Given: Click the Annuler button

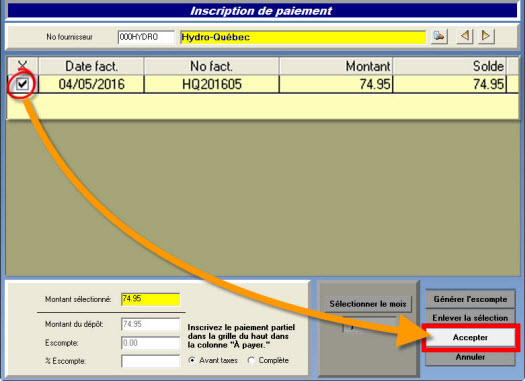Looking at the screenshot, I should tap(470, 357).
